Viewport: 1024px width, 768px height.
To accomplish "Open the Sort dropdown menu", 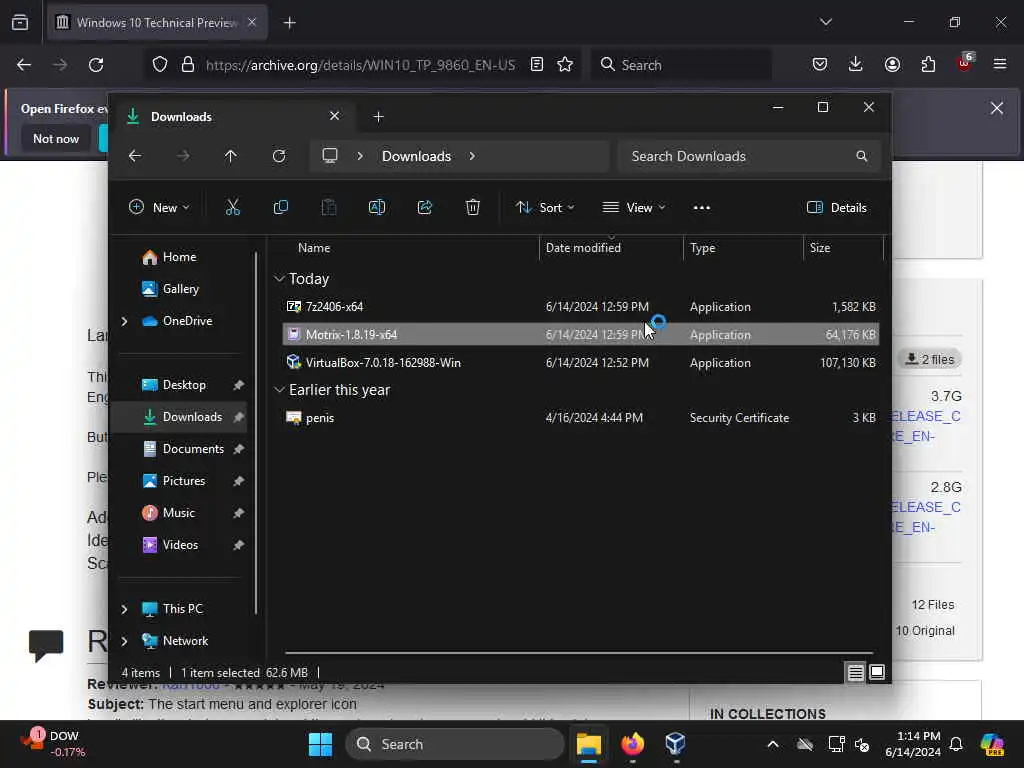I will pos(545,208).
